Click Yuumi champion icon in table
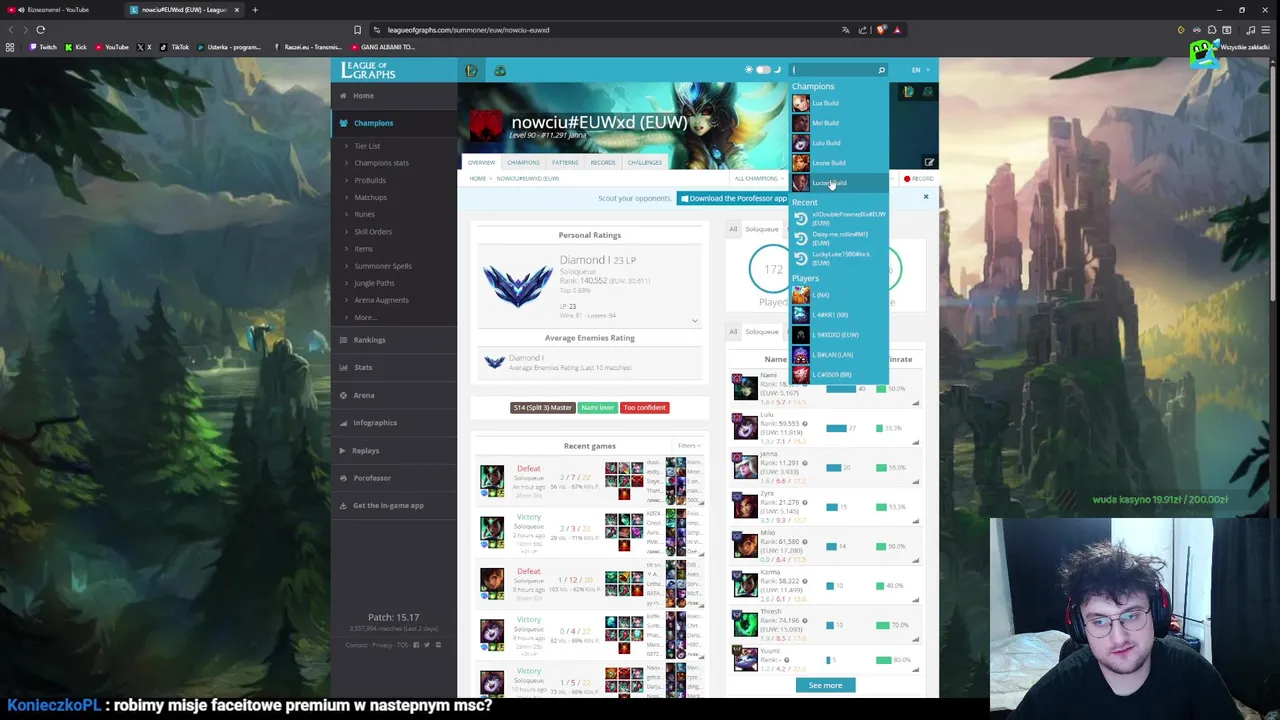The height and width of the screenshot is (720, 1280). 745,658
